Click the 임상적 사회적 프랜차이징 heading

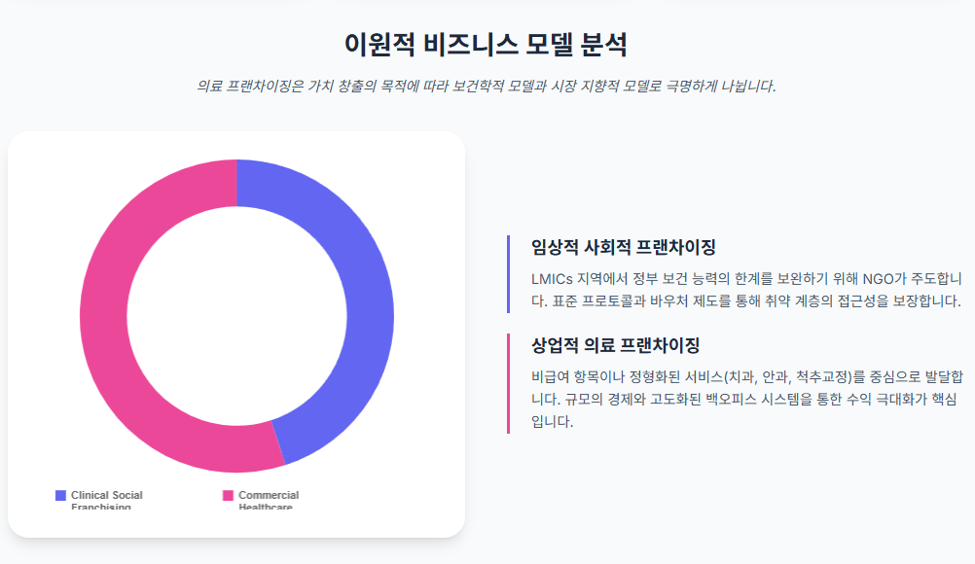(x=623, y=247)
